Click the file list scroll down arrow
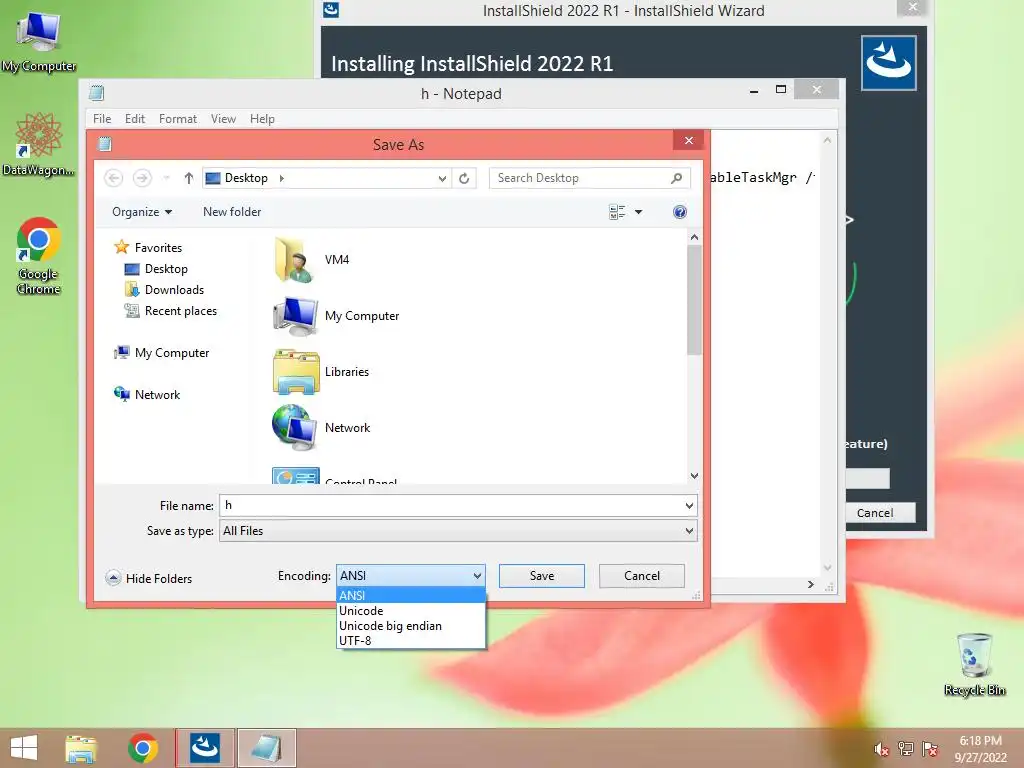Image resolution: width=1024 pixels, height=768 pixels. tap(694, 475)
